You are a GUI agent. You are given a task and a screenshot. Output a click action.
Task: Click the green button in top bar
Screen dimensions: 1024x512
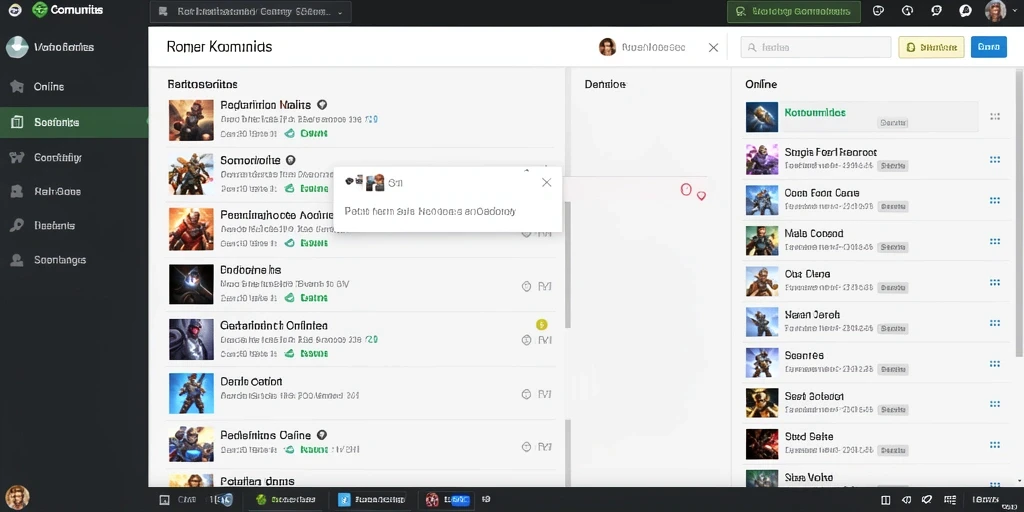pos(793,11)
